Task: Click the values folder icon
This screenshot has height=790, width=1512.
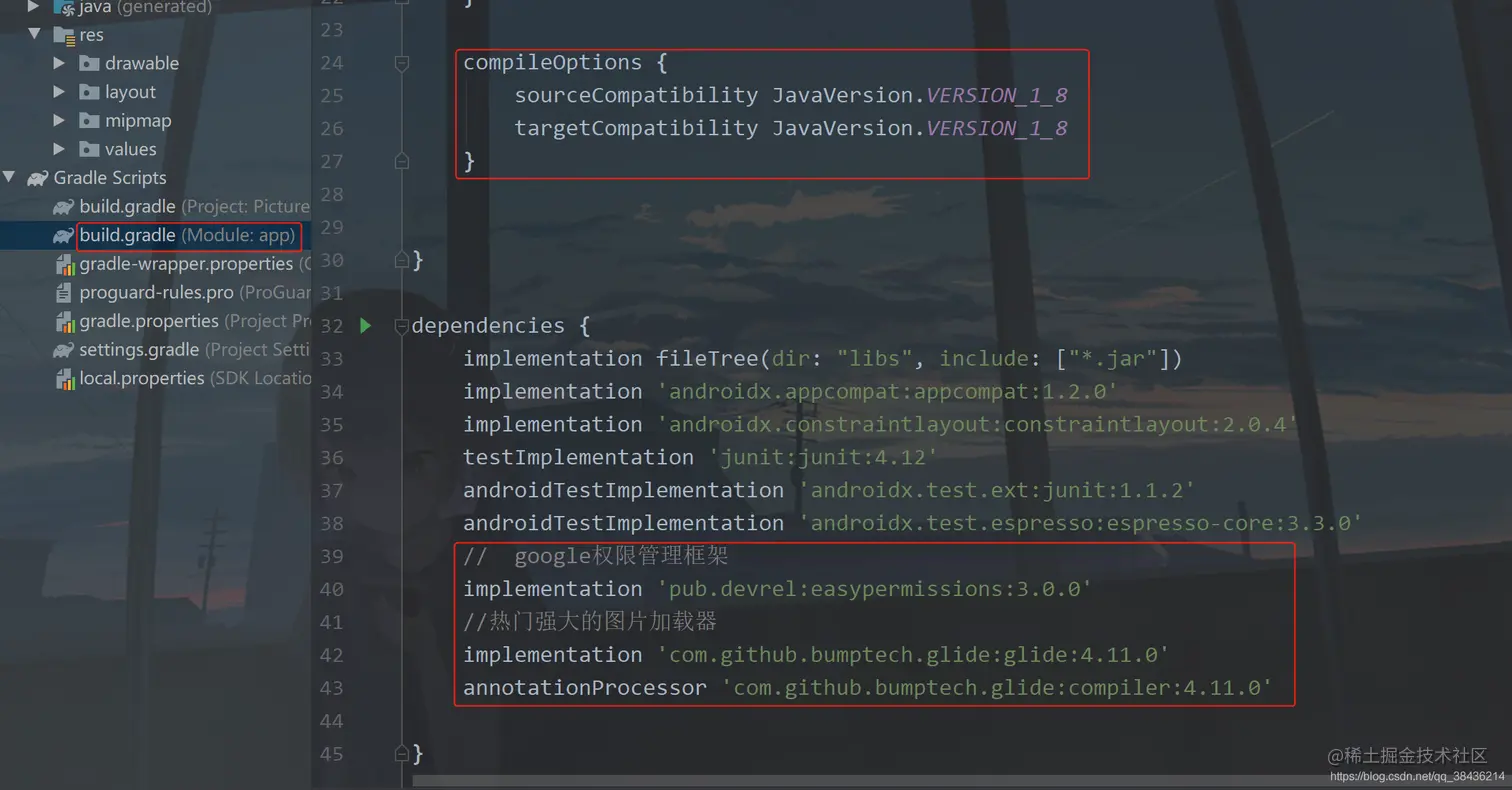Action: pos(89,149)
